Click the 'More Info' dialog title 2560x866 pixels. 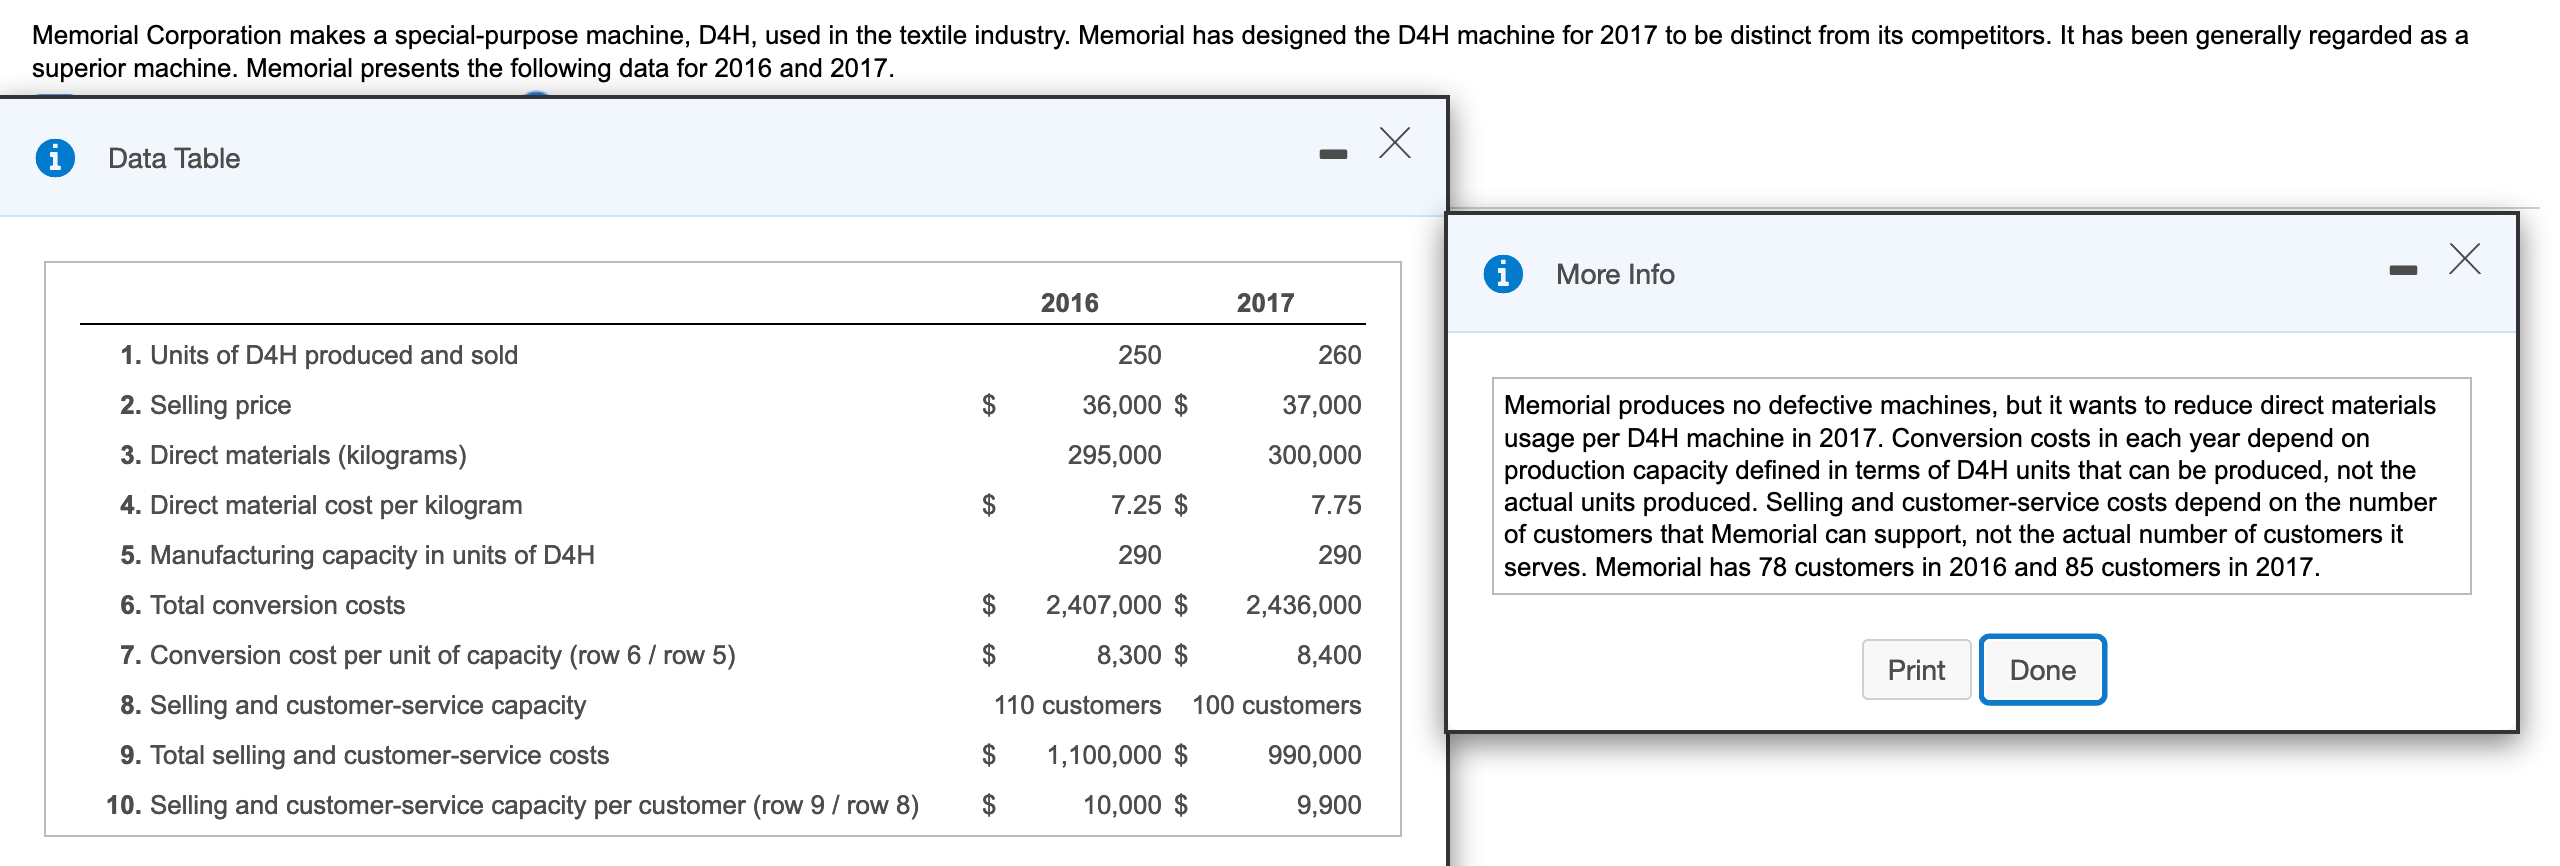(1615, 274)
